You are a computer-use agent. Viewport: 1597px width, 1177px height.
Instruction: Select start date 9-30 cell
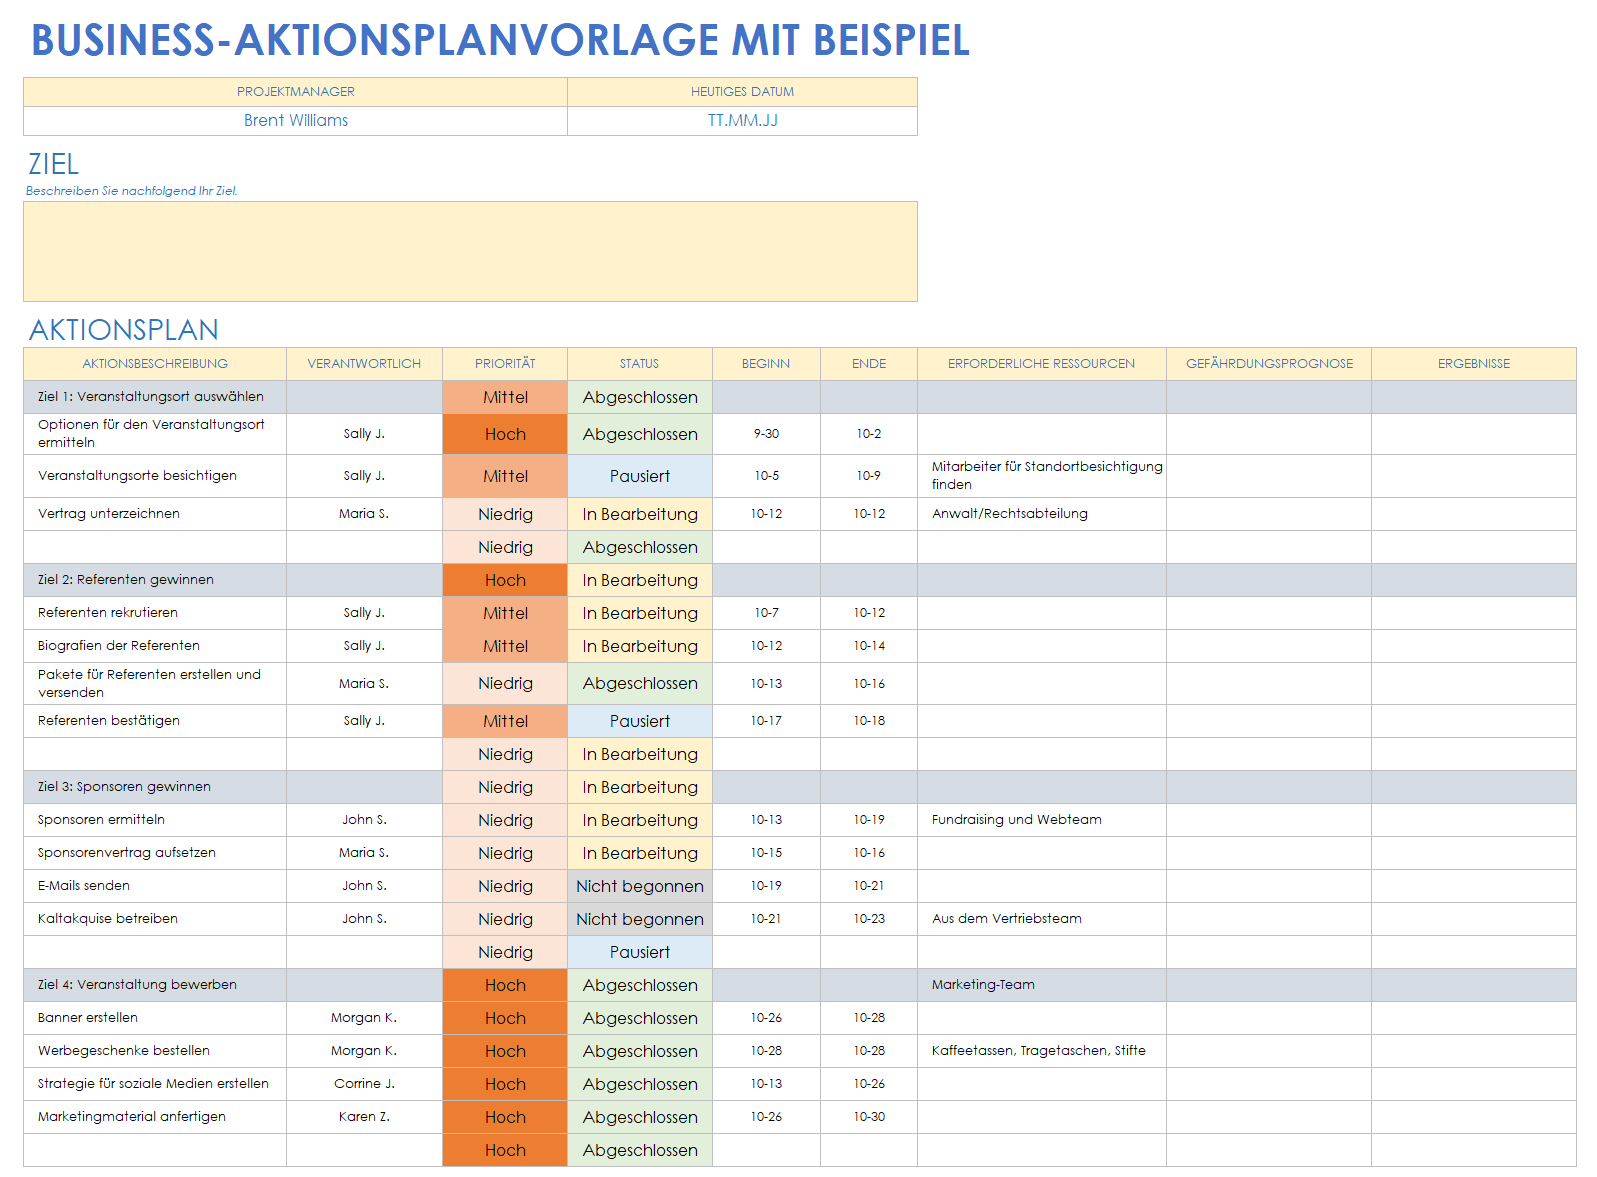766,434
